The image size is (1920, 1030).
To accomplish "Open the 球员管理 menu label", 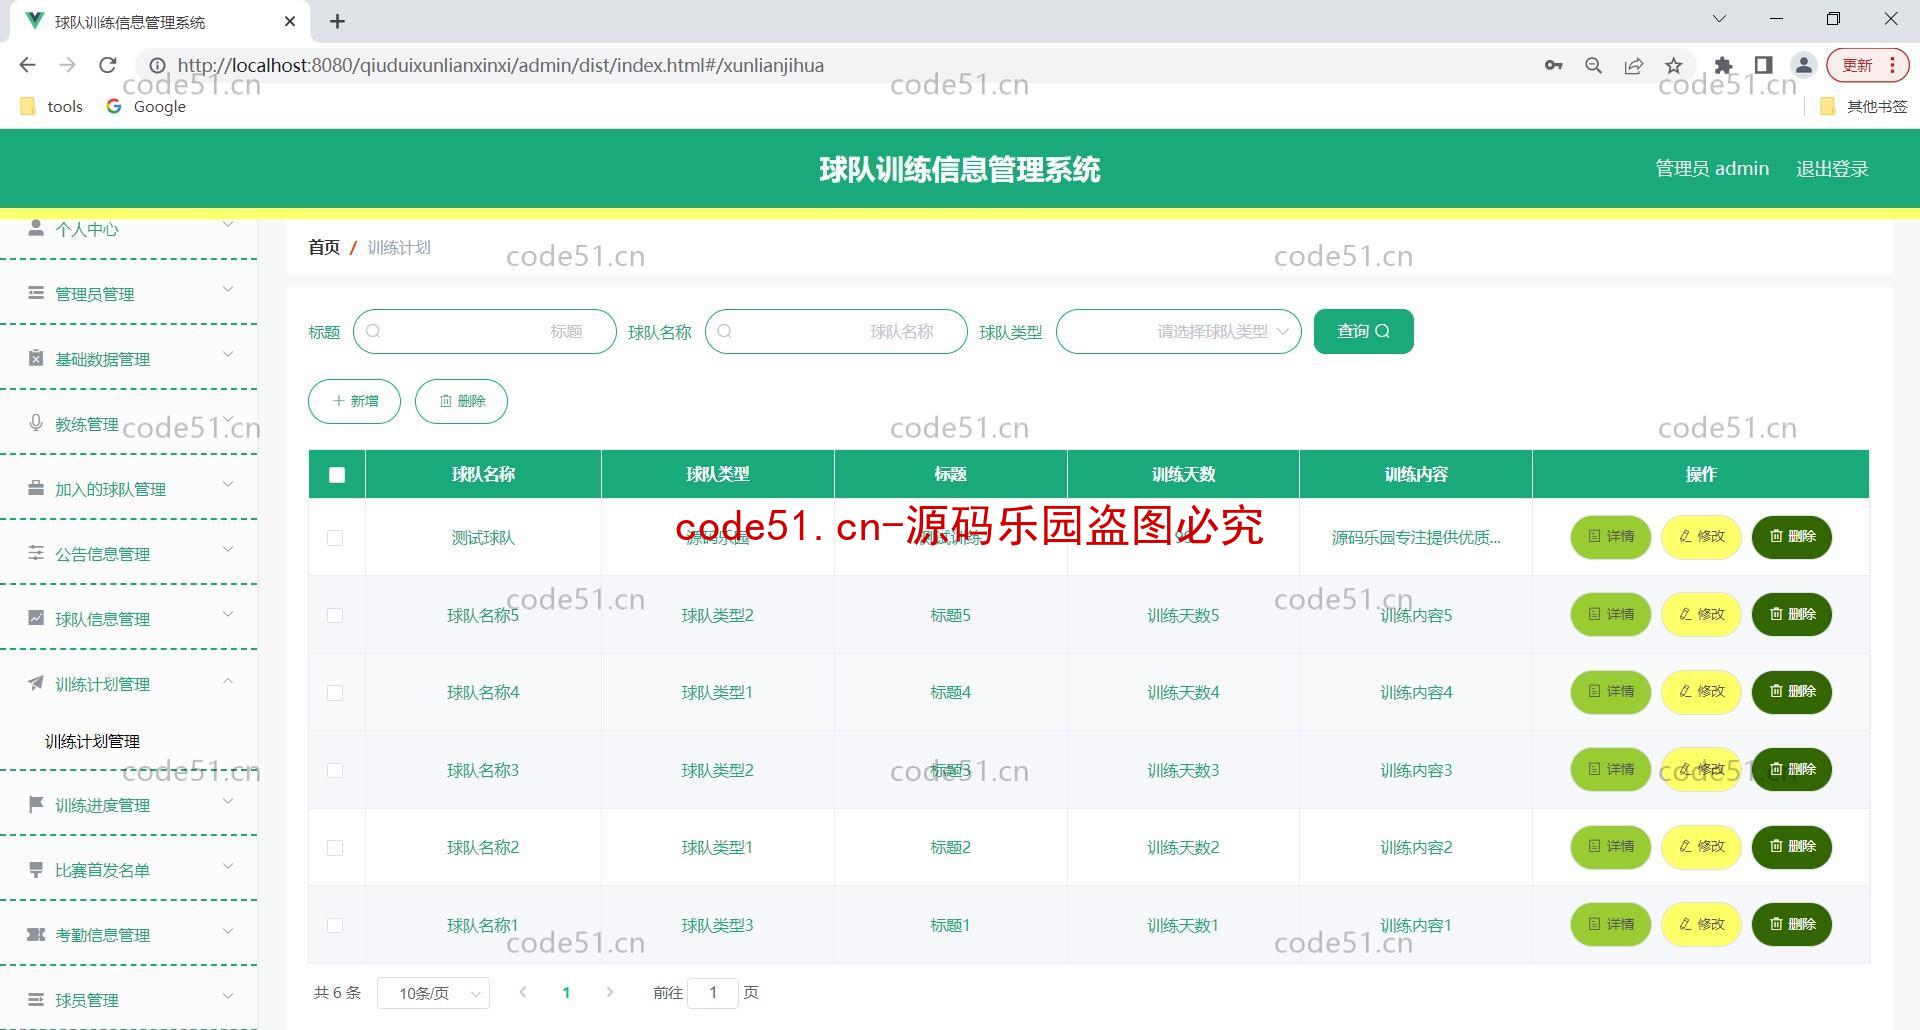I will pyautogui.click(x=87, y=1000).
